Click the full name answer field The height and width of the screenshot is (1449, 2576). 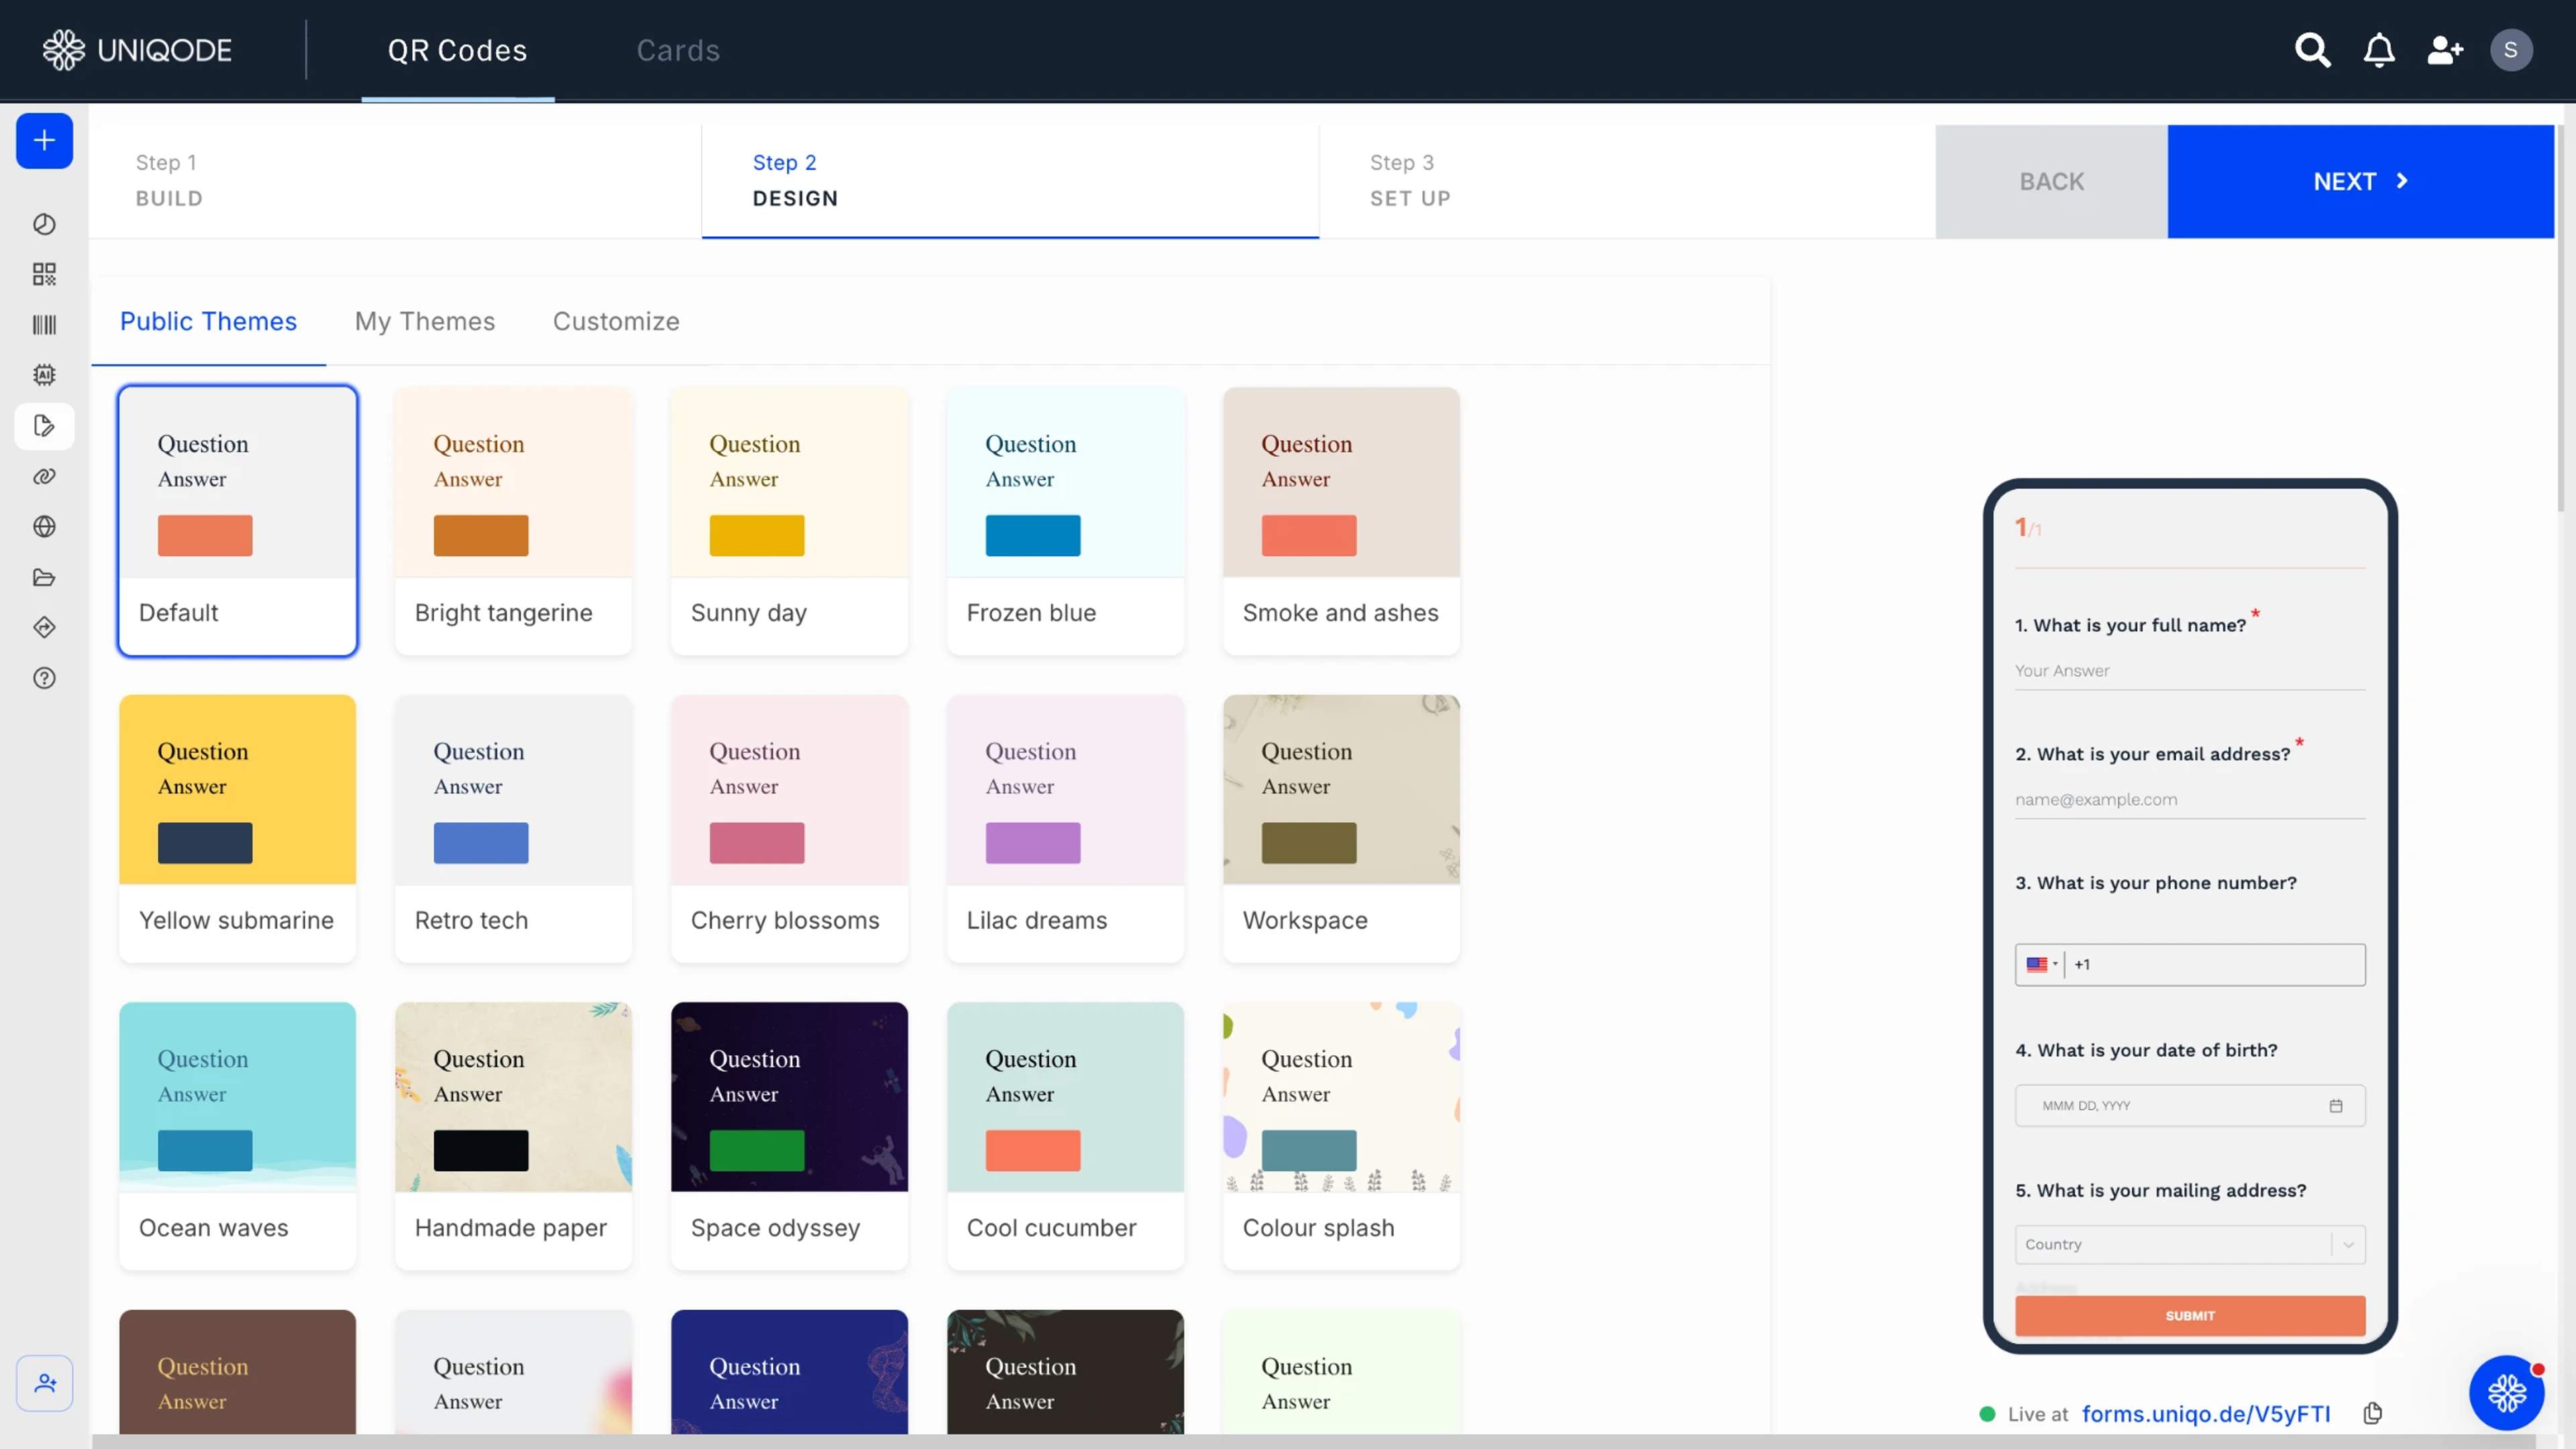2190,671
